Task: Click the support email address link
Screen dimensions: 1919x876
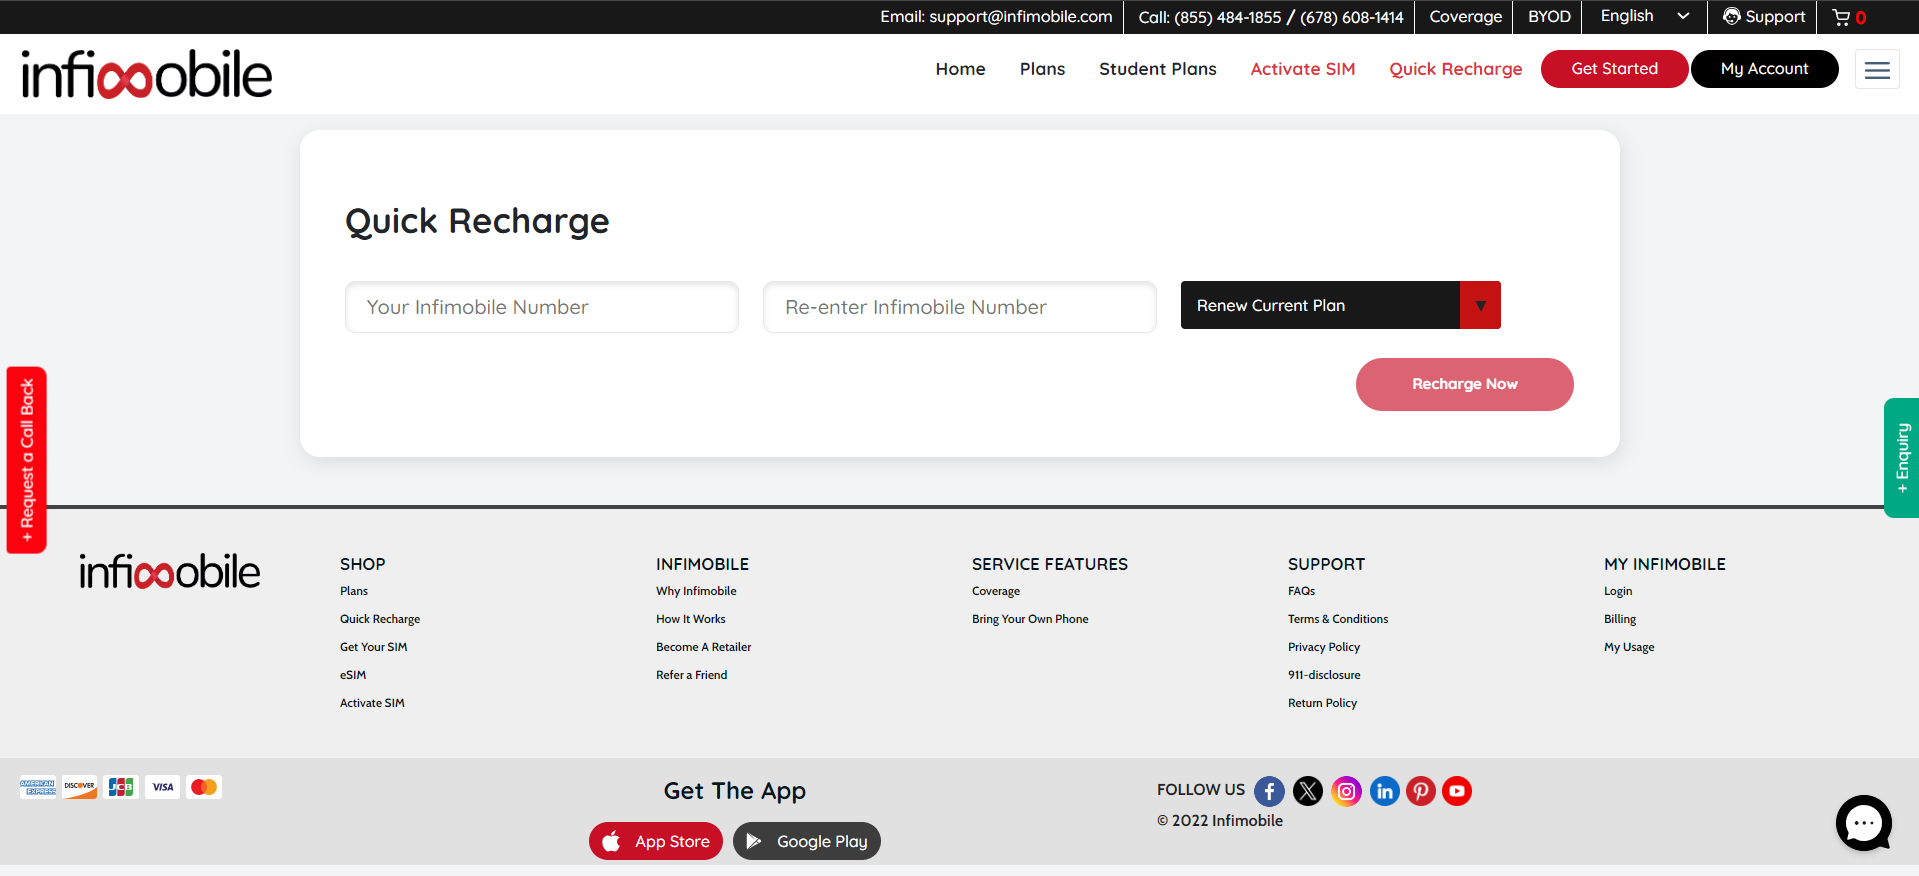Action: tap(996, 17)
